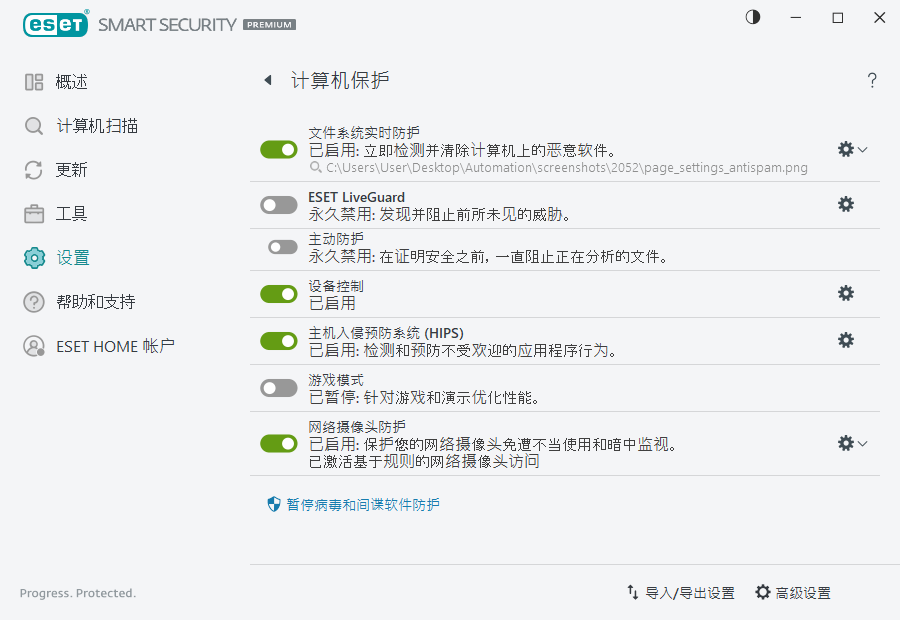Enable the ESET LiveGuard toggle
The height and width of the screenshot is (620, 900).
pyautogui.click(x=278, y=205)
